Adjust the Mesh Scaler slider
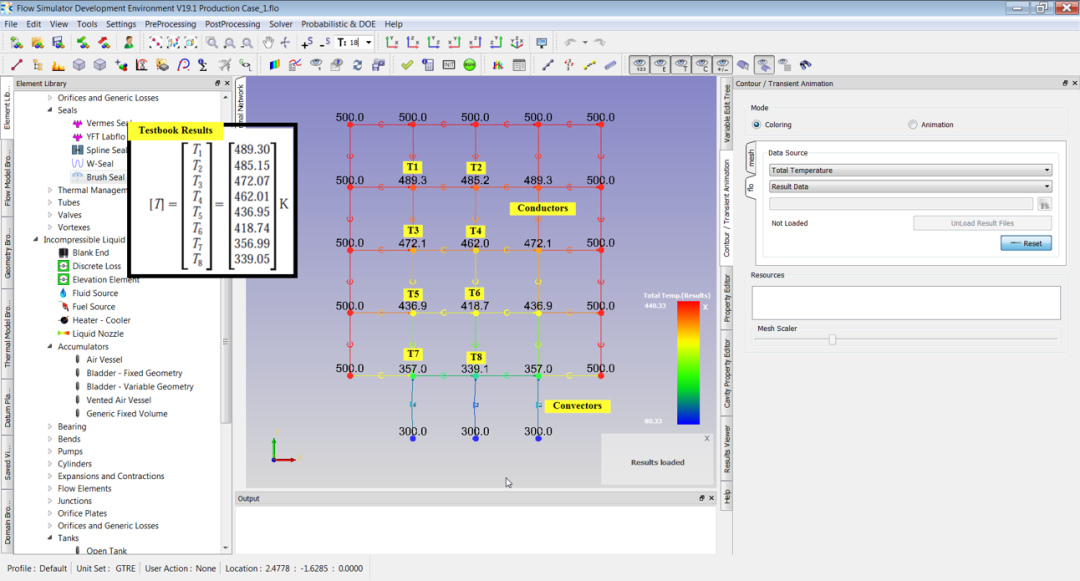This screenshot has width=1080, height=581. [832, 340]
